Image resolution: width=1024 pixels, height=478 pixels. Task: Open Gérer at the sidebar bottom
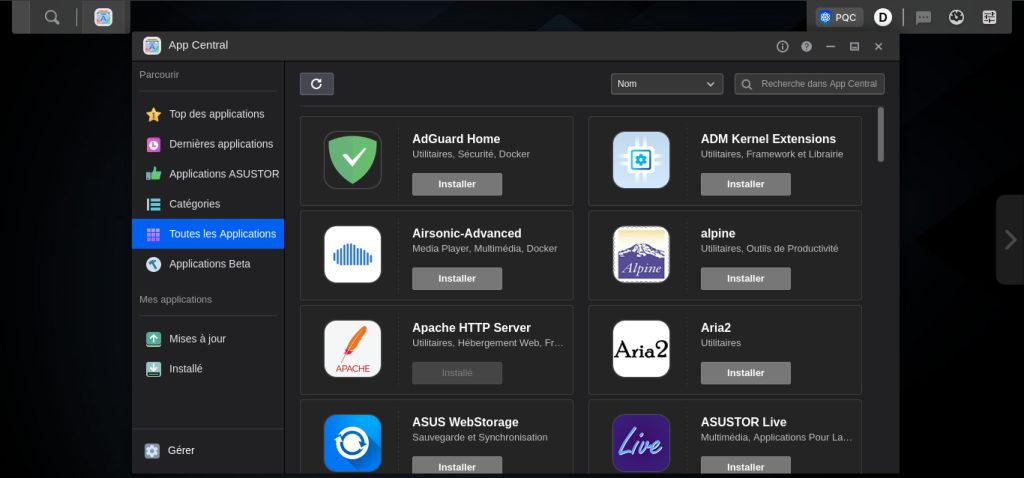pos(208,451)
